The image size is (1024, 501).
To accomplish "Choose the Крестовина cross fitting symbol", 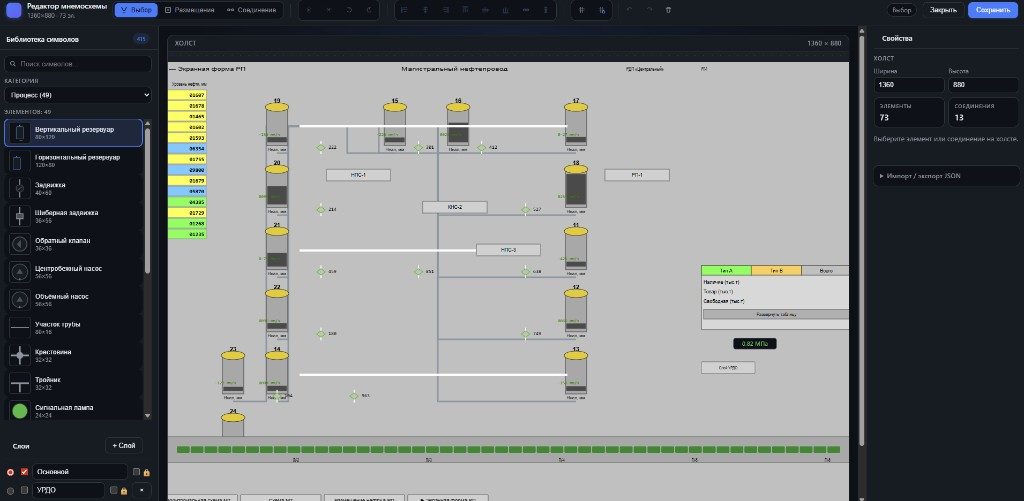I will pos(73,355).
